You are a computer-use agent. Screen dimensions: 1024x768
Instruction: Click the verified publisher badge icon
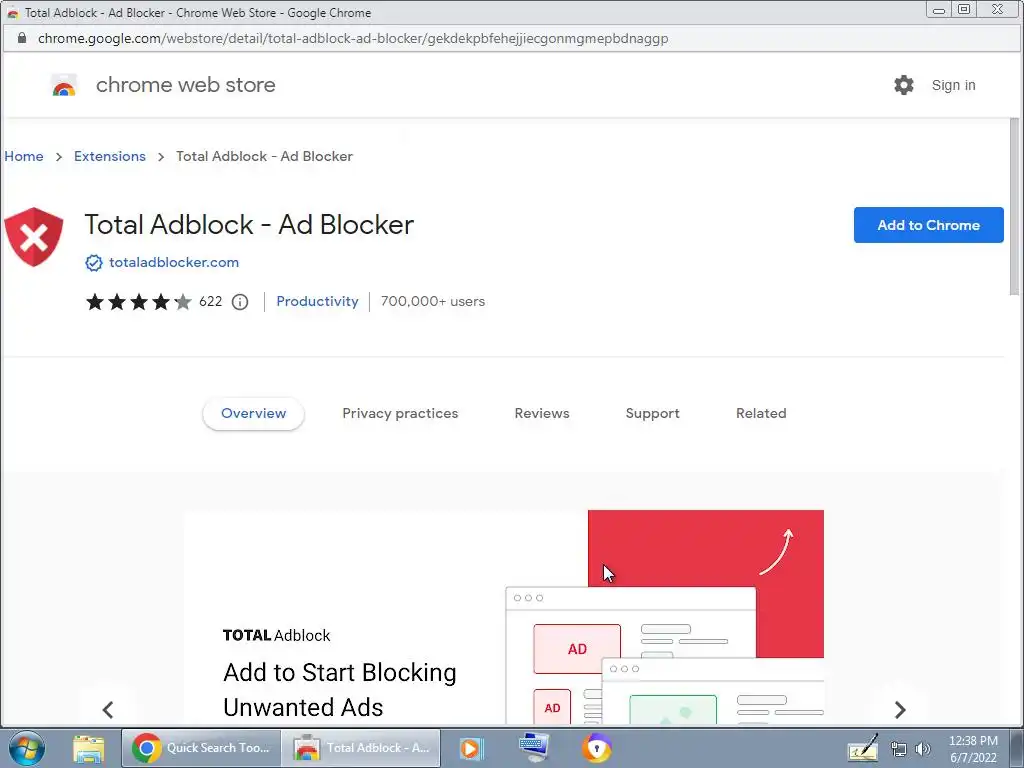94,263
